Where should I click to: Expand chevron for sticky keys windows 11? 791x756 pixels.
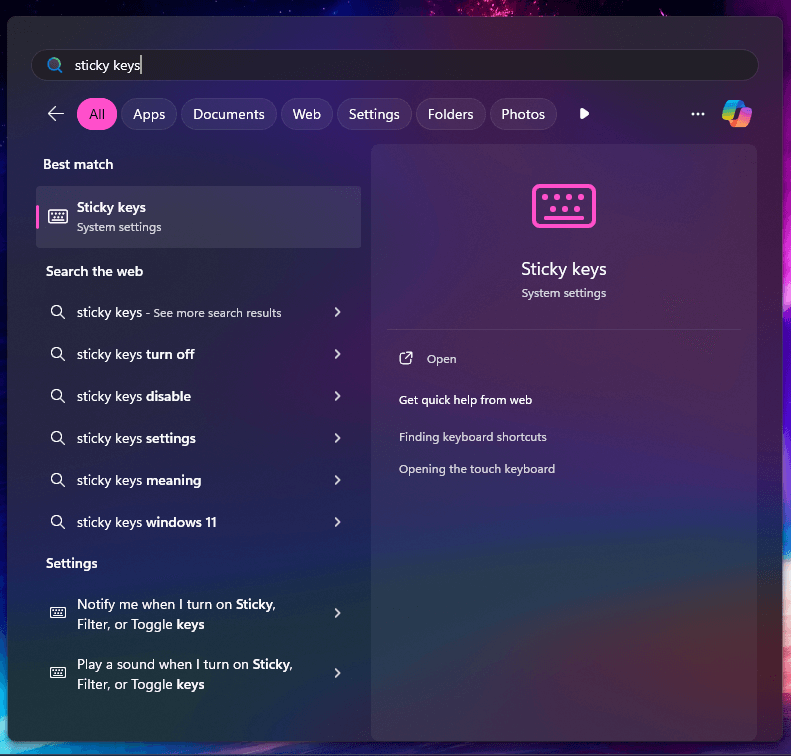tap(337, 522)
